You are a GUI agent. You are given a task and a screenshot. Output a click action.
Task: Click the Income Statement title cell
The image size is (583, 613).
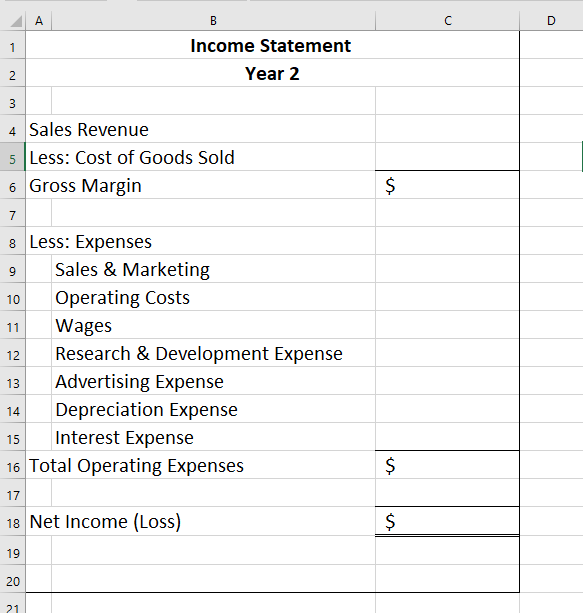(x=273, y=45)
